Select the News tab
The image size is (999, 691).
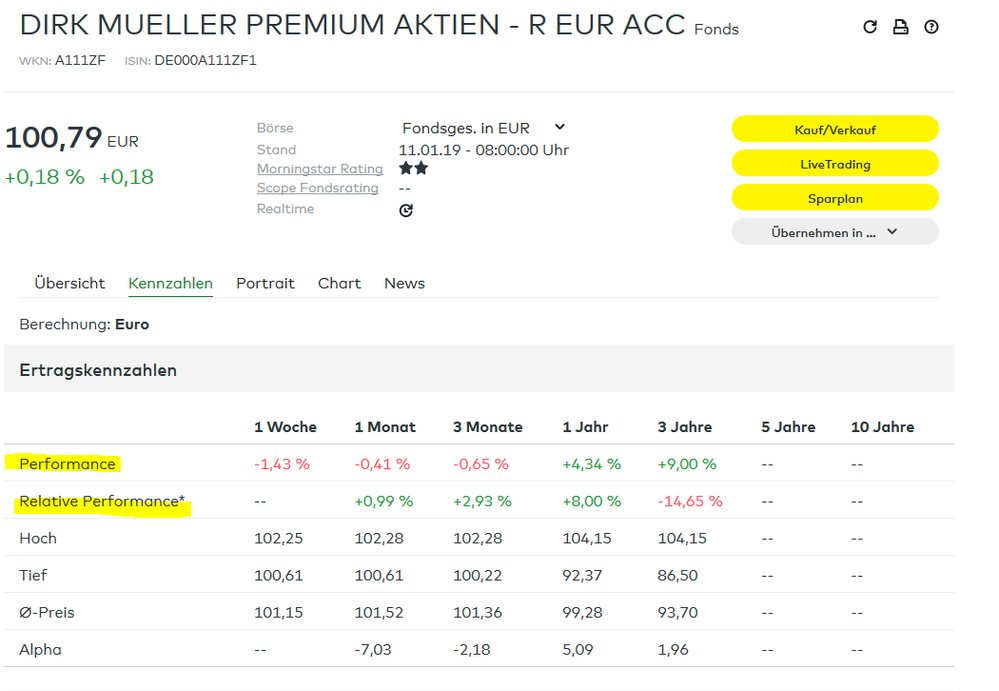(x=404, y=283)
